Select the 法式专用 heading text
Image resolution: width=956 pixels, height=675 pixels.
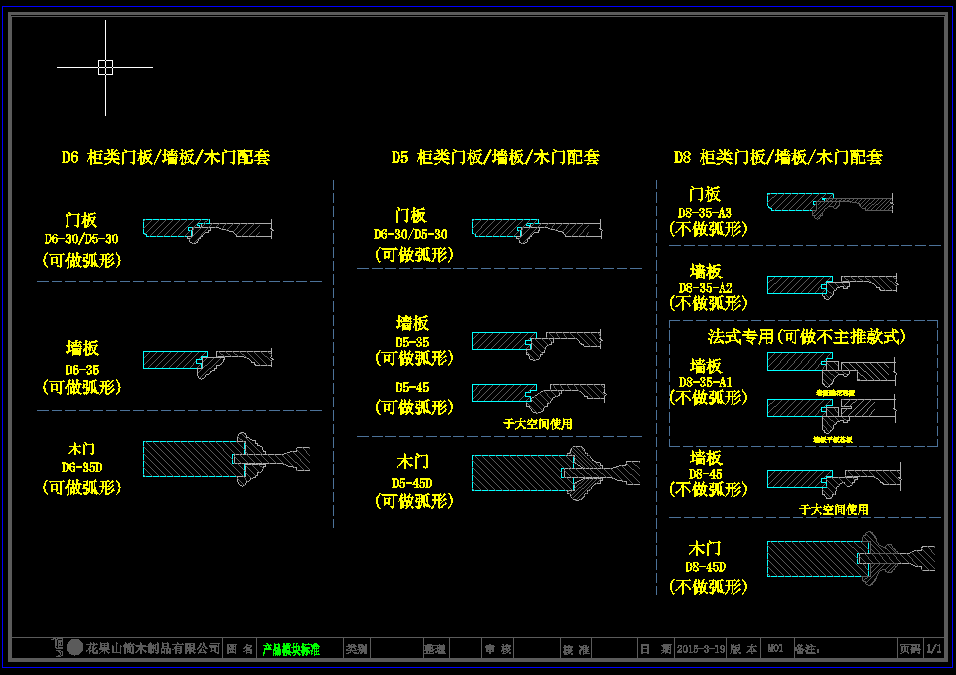pyautogui.click(x=806, y=337)
